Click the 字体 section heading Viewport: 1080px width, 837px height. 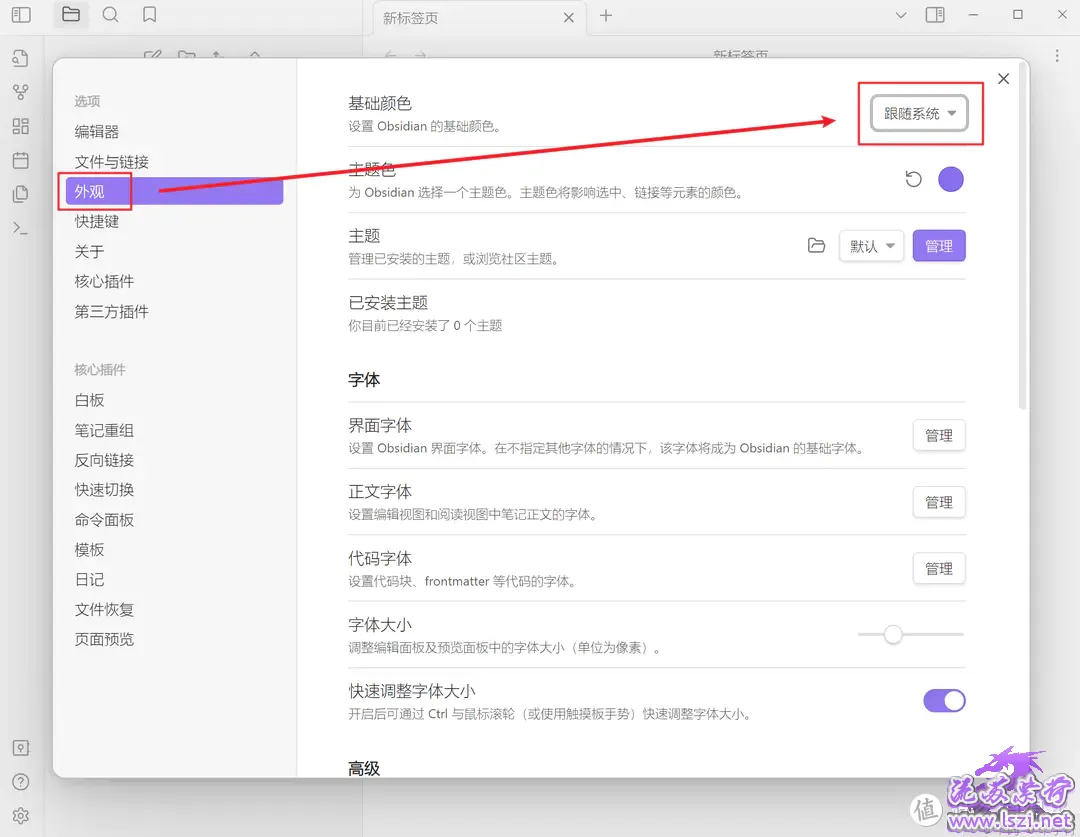(364, 380)
